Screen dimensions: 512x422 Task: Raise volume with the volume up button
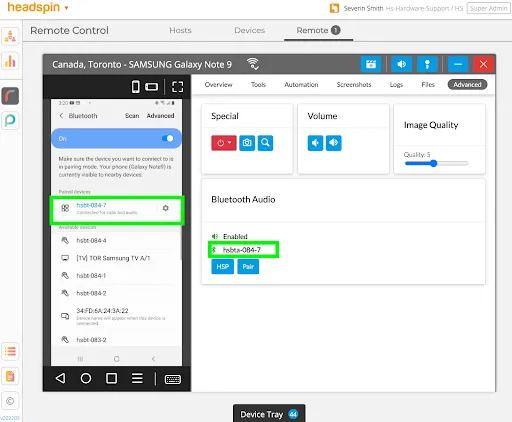[x=334, y=143]
